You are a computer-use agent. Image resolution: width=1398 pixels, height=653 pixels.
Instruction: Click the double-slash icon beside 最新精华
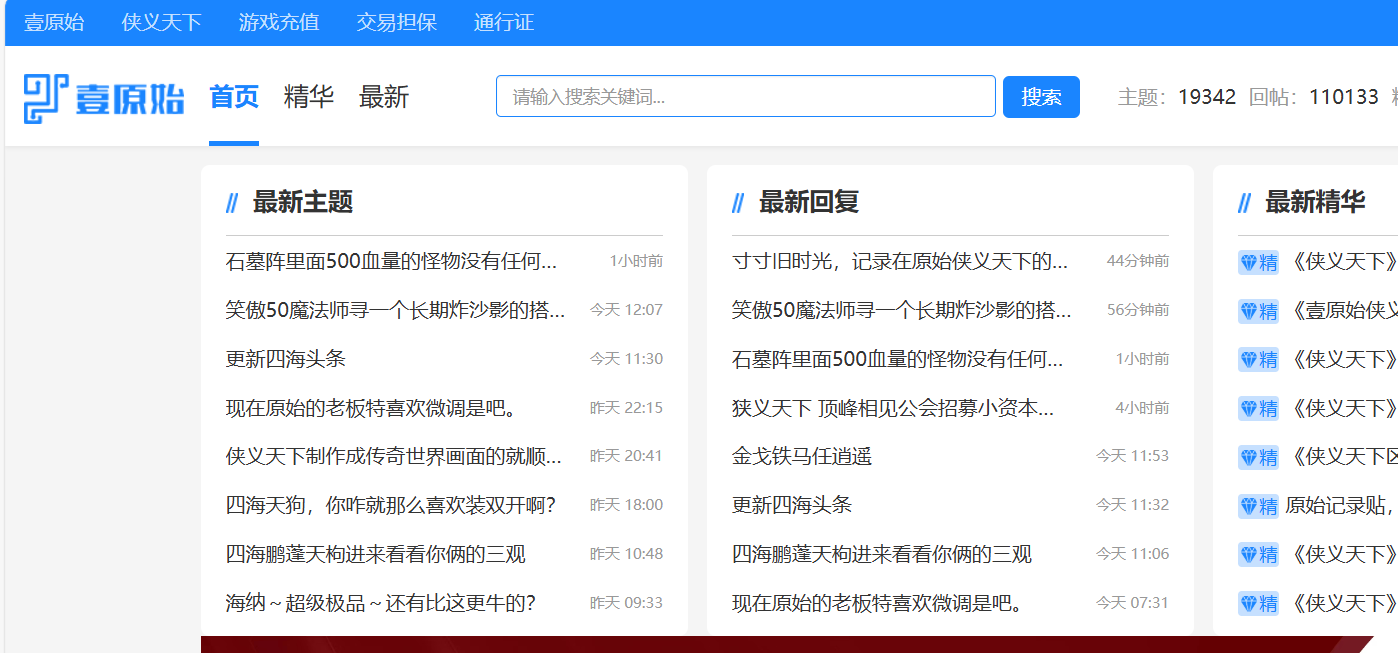tap(1244, 203)
